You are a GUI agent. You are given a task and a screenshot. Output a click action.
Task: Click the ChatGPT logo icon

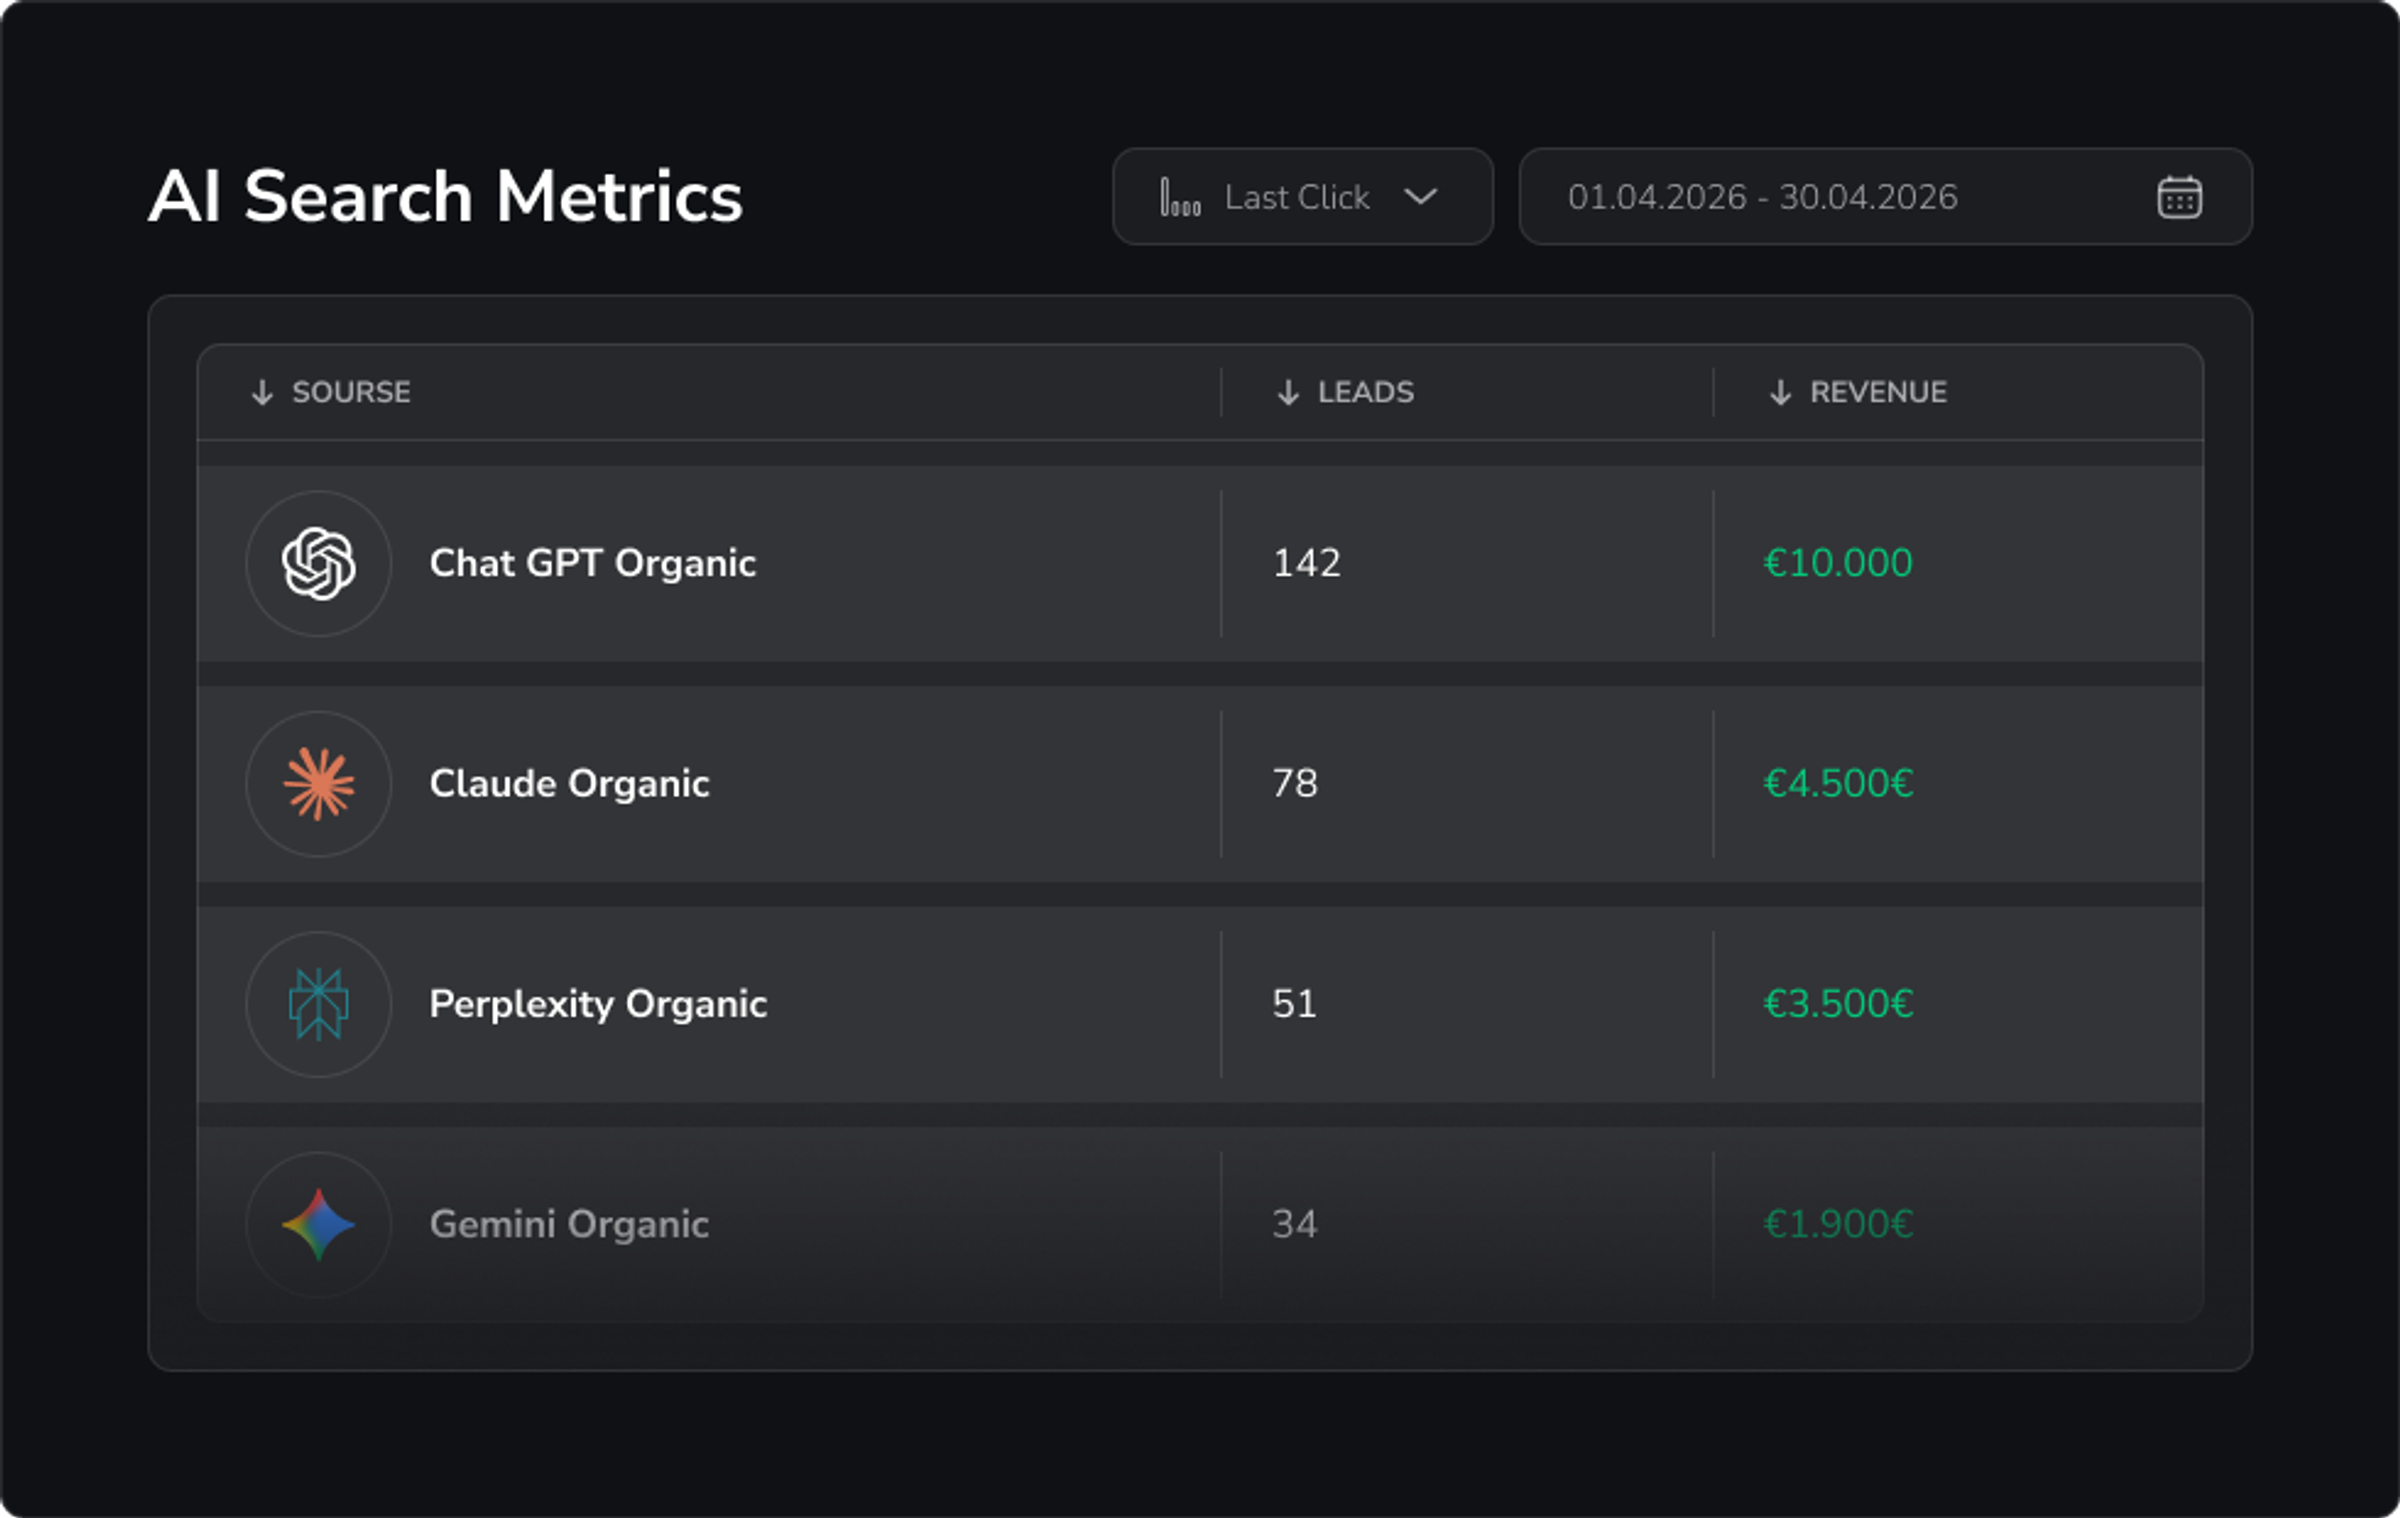(319, 564)
